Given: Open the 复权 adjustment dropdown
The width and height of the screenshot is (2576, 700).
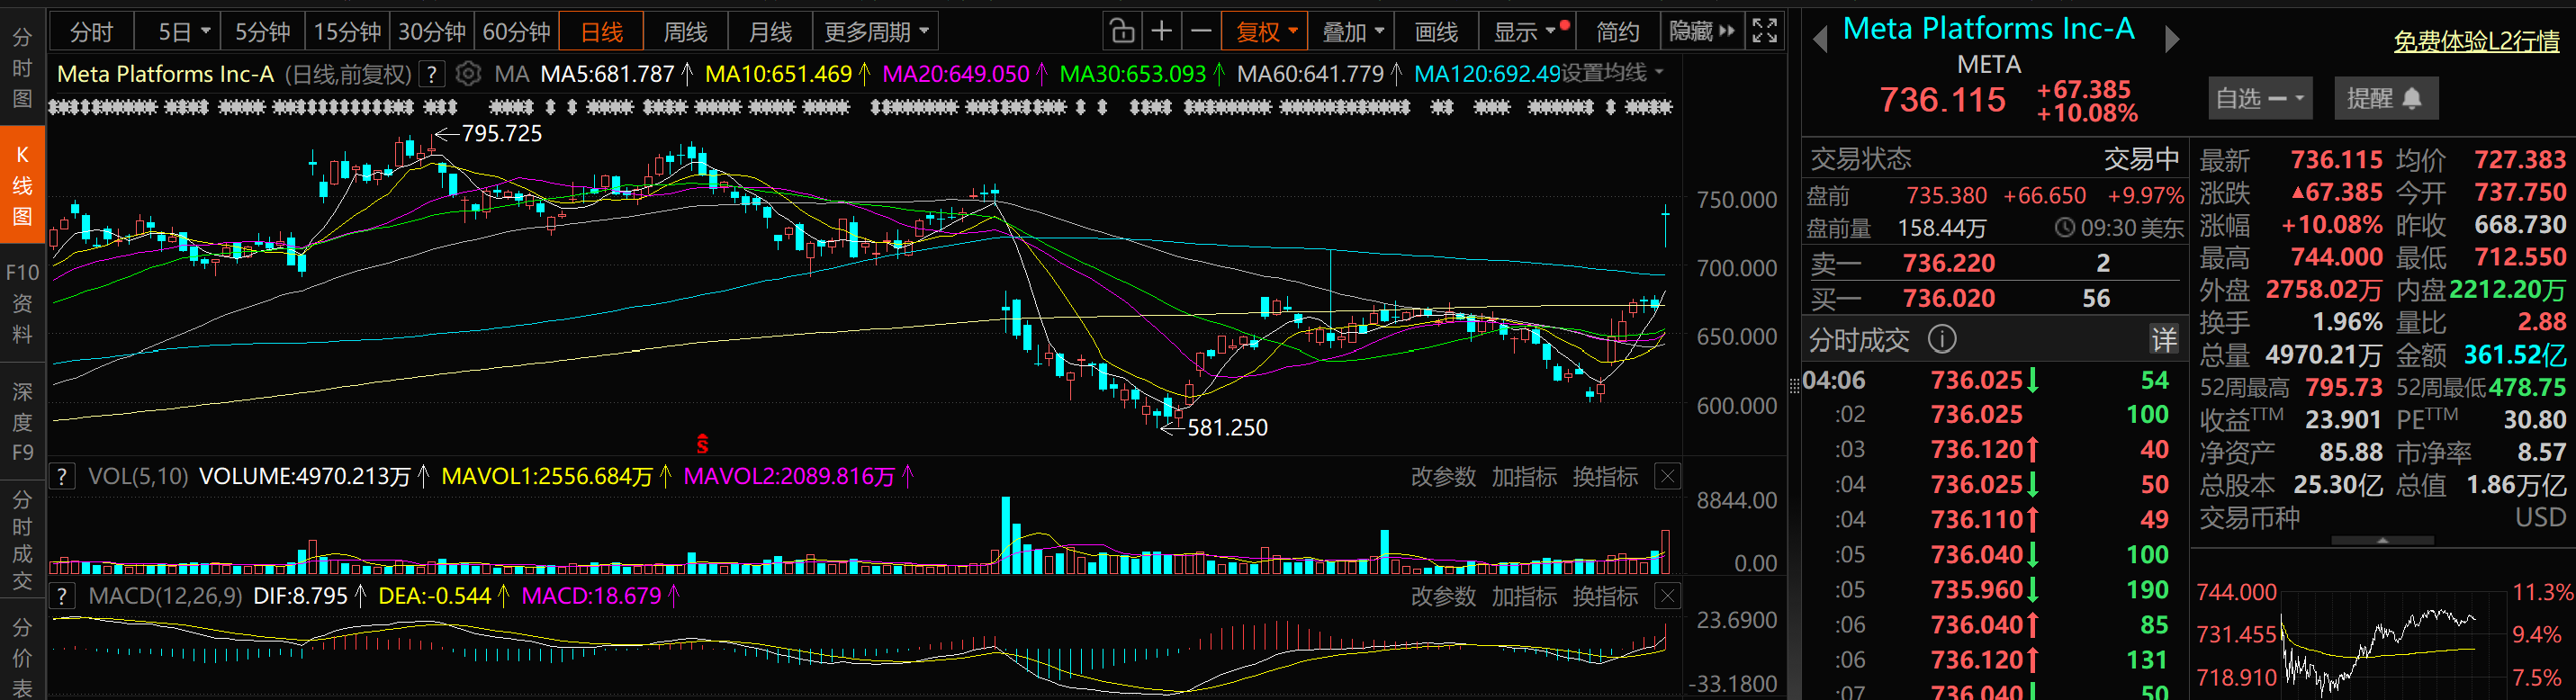Looking at the screenshot, I should [1265, 32].
